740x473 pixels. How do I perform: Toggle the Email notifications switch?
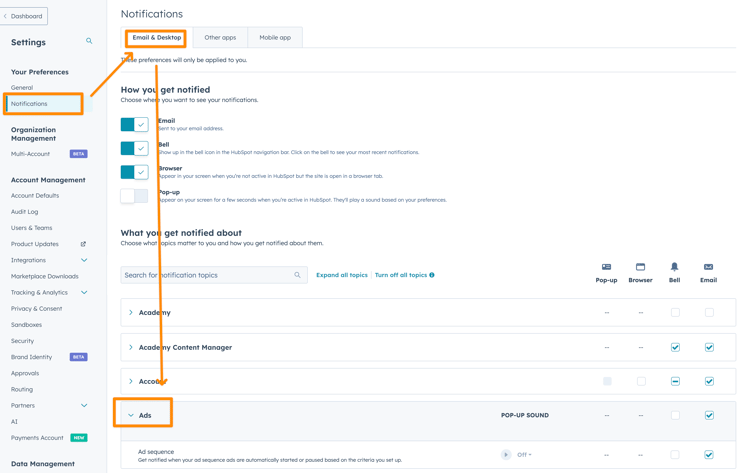point(135,125)
